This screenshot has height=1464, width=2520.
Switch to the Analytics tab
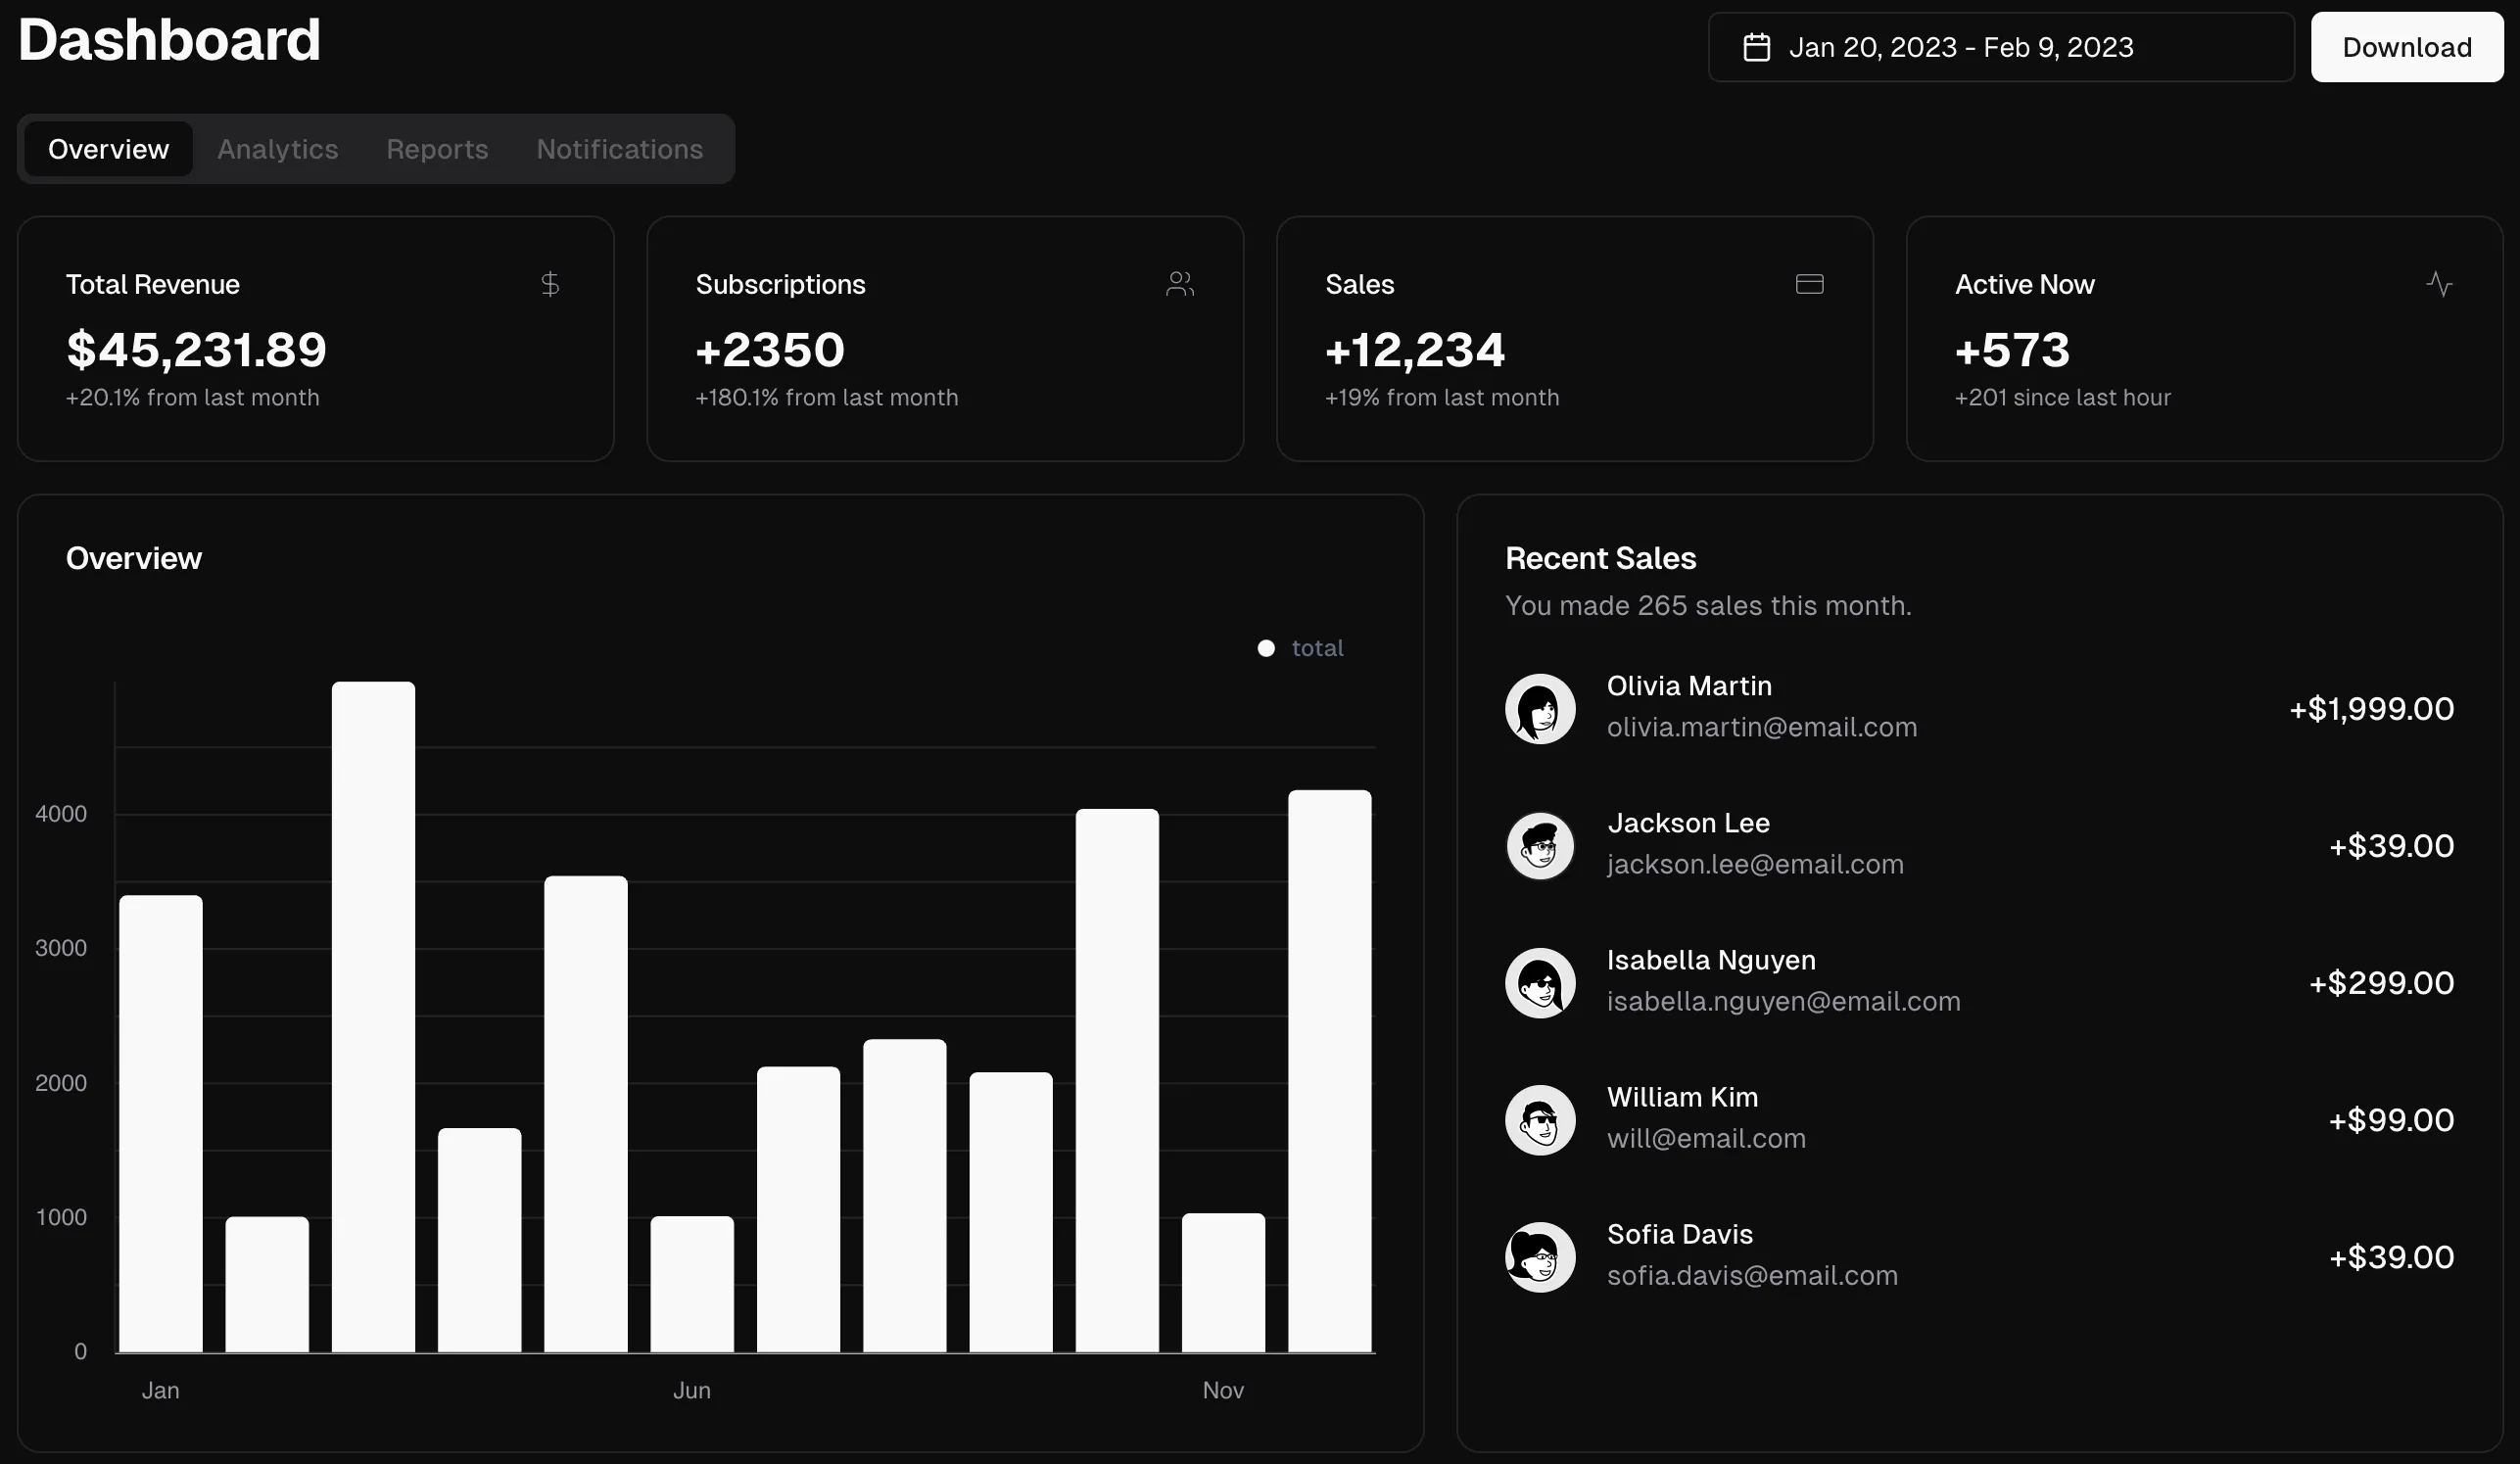[278, 149]
